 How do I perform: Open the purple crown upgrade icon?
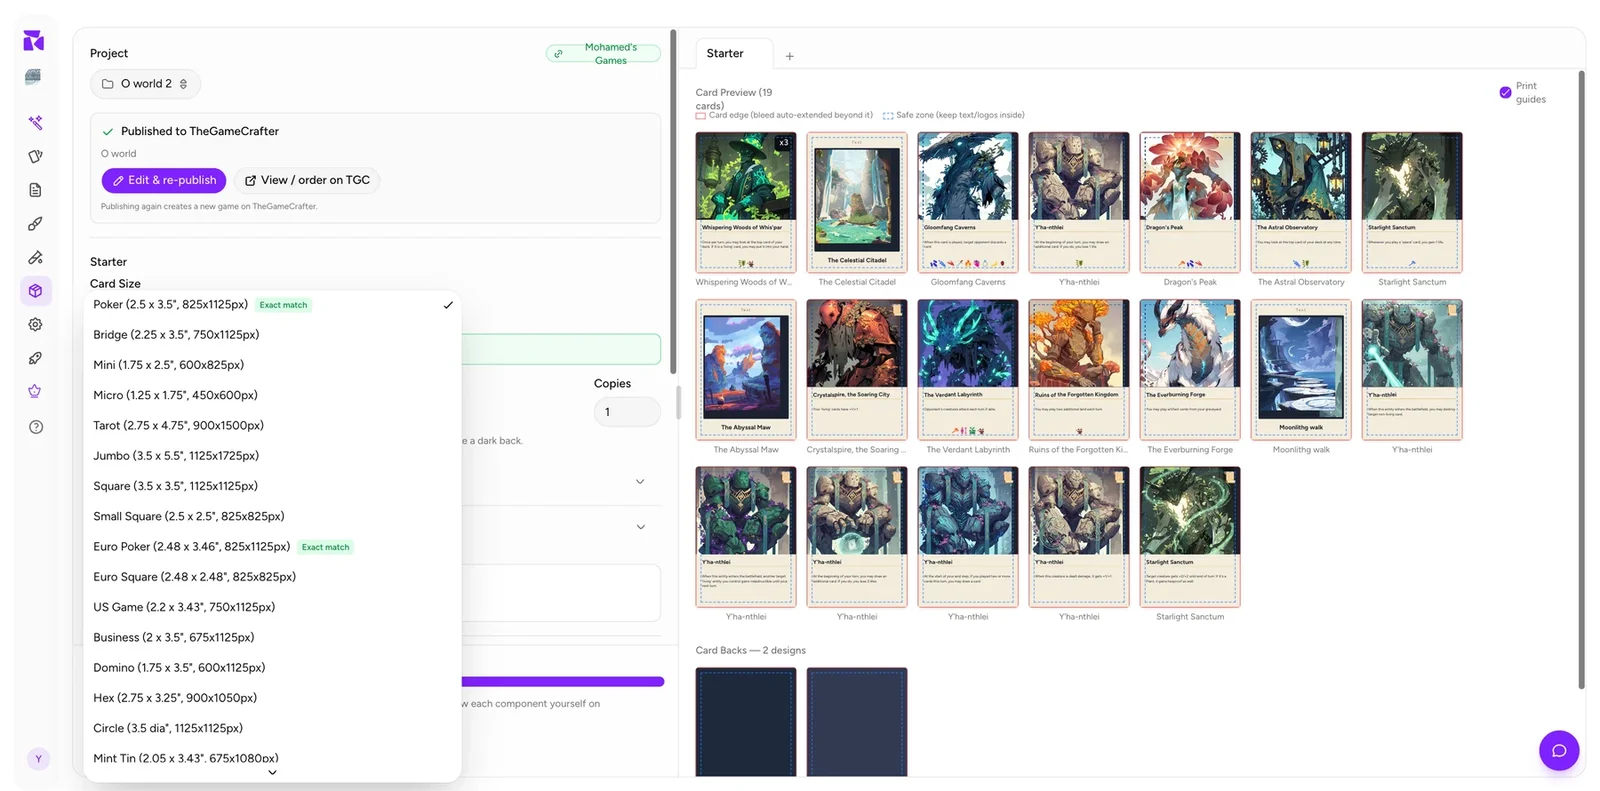tap(35, 392)
